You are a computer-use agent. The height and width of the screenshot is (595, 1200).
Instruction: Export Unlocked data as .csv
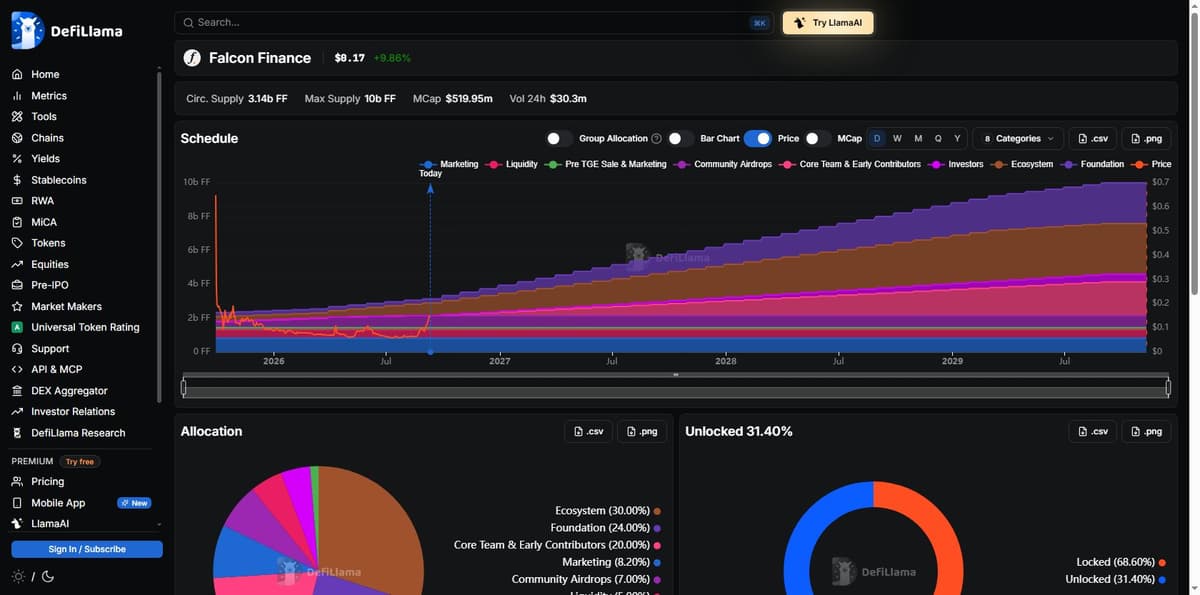[x=1093, y=432]
